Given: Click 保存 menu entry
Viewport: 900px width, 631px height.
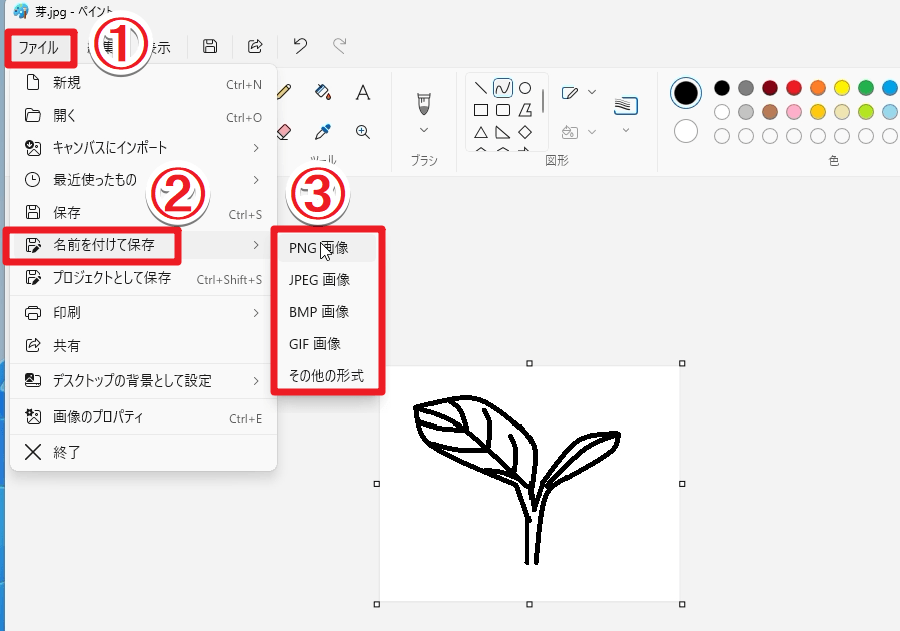Looking at the screenshot, I should click(x=143, y=213).
